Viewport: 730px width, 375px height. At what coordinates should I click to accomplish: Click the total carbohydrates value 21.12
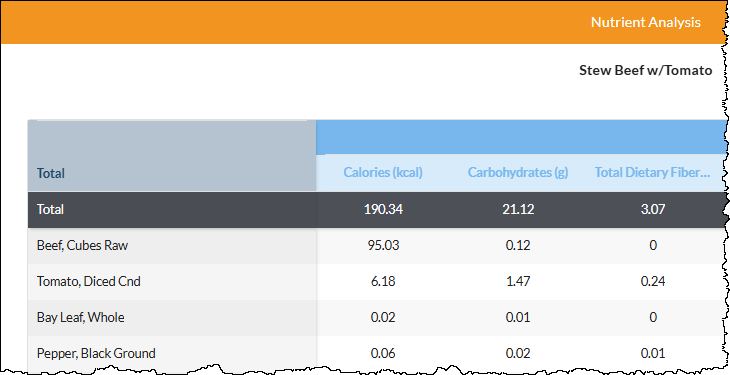click(518, 210)
